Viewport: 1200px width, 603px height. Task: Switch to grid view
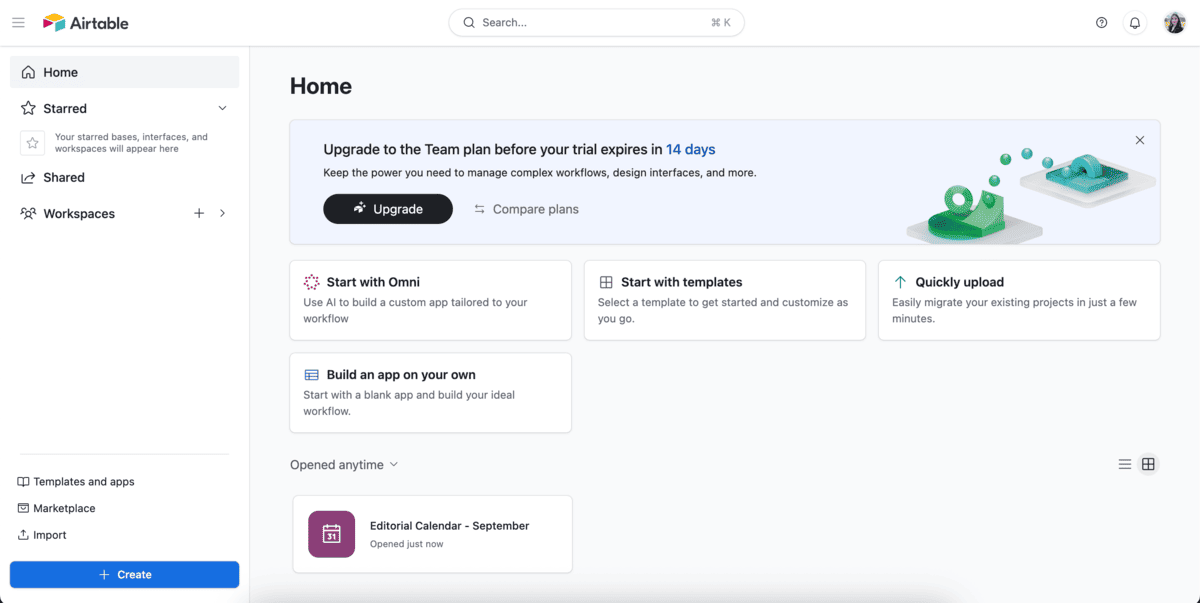click(1148, 464)
